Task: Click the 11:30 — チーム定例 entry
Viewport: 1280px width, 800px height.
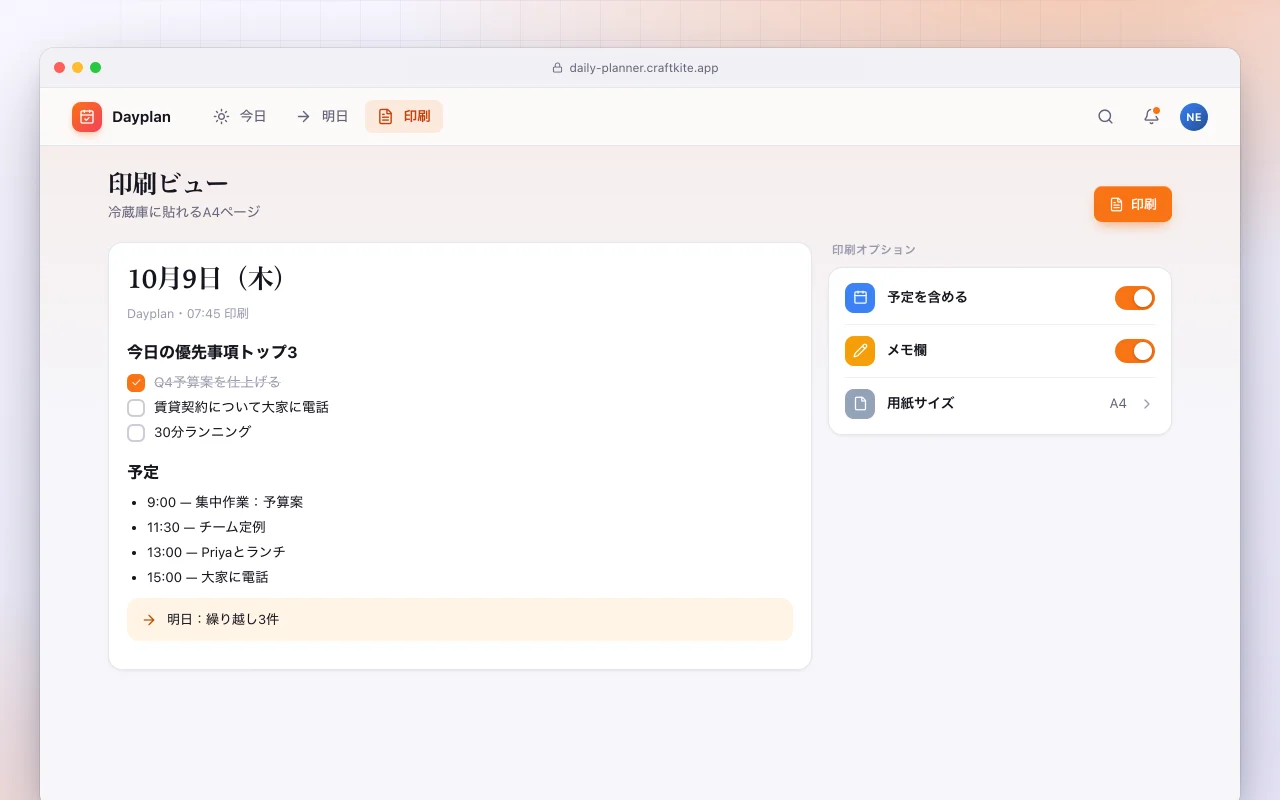Action: pyautogui.click(x=206, y=527)
